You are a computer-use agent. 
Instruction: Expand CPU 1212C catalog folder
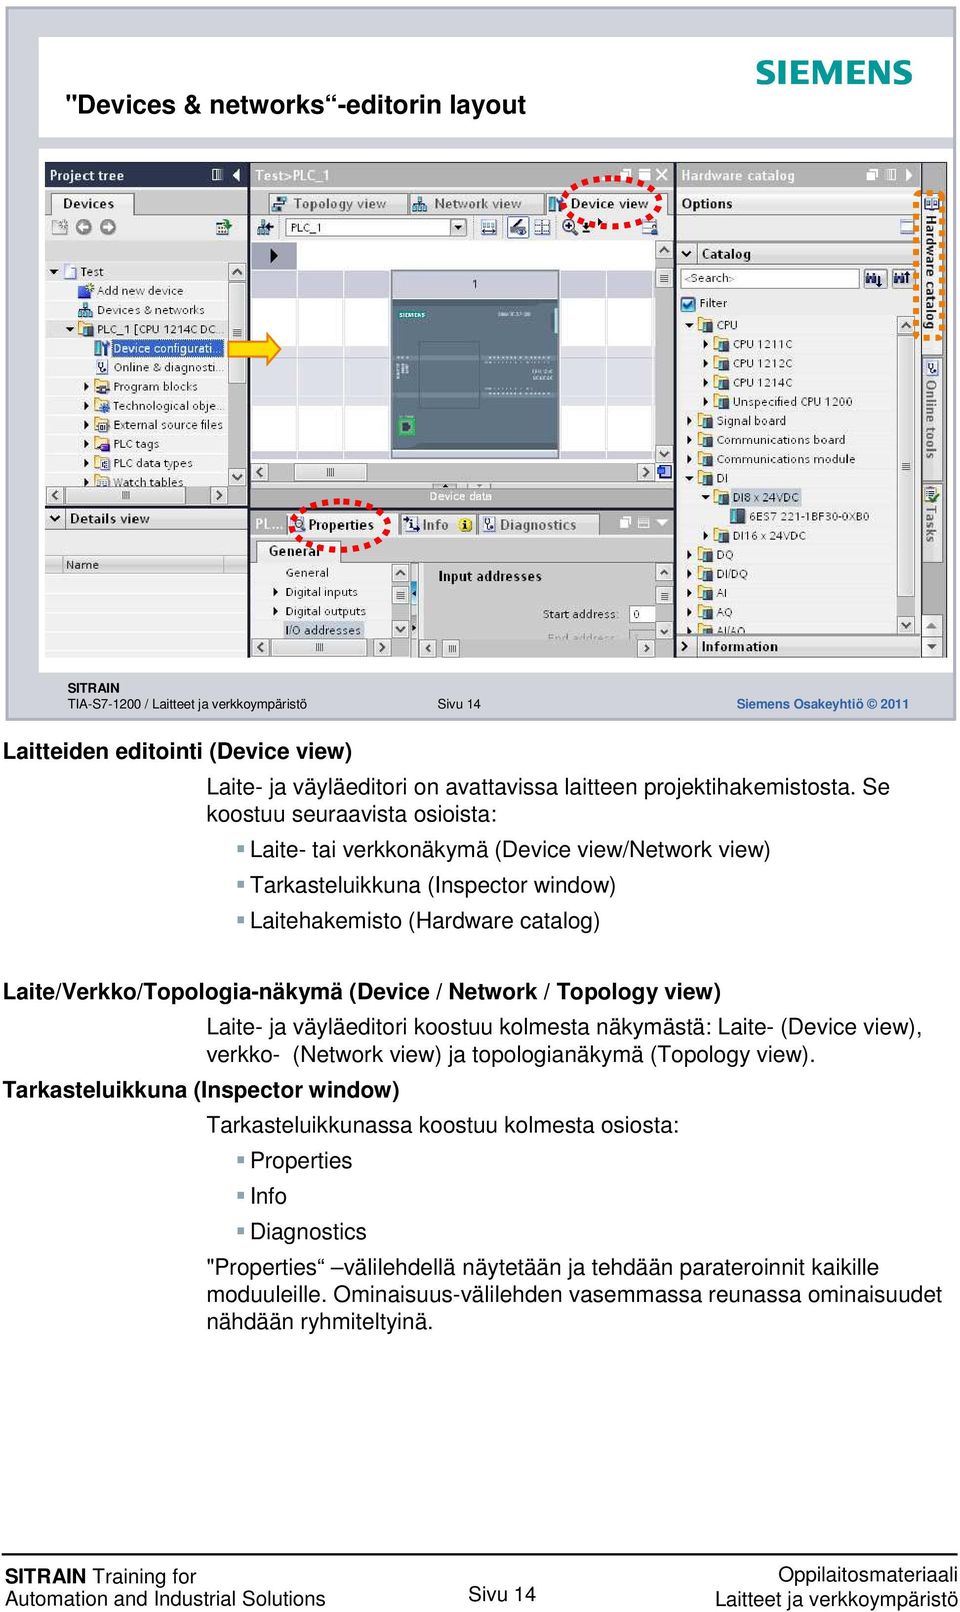706,363
